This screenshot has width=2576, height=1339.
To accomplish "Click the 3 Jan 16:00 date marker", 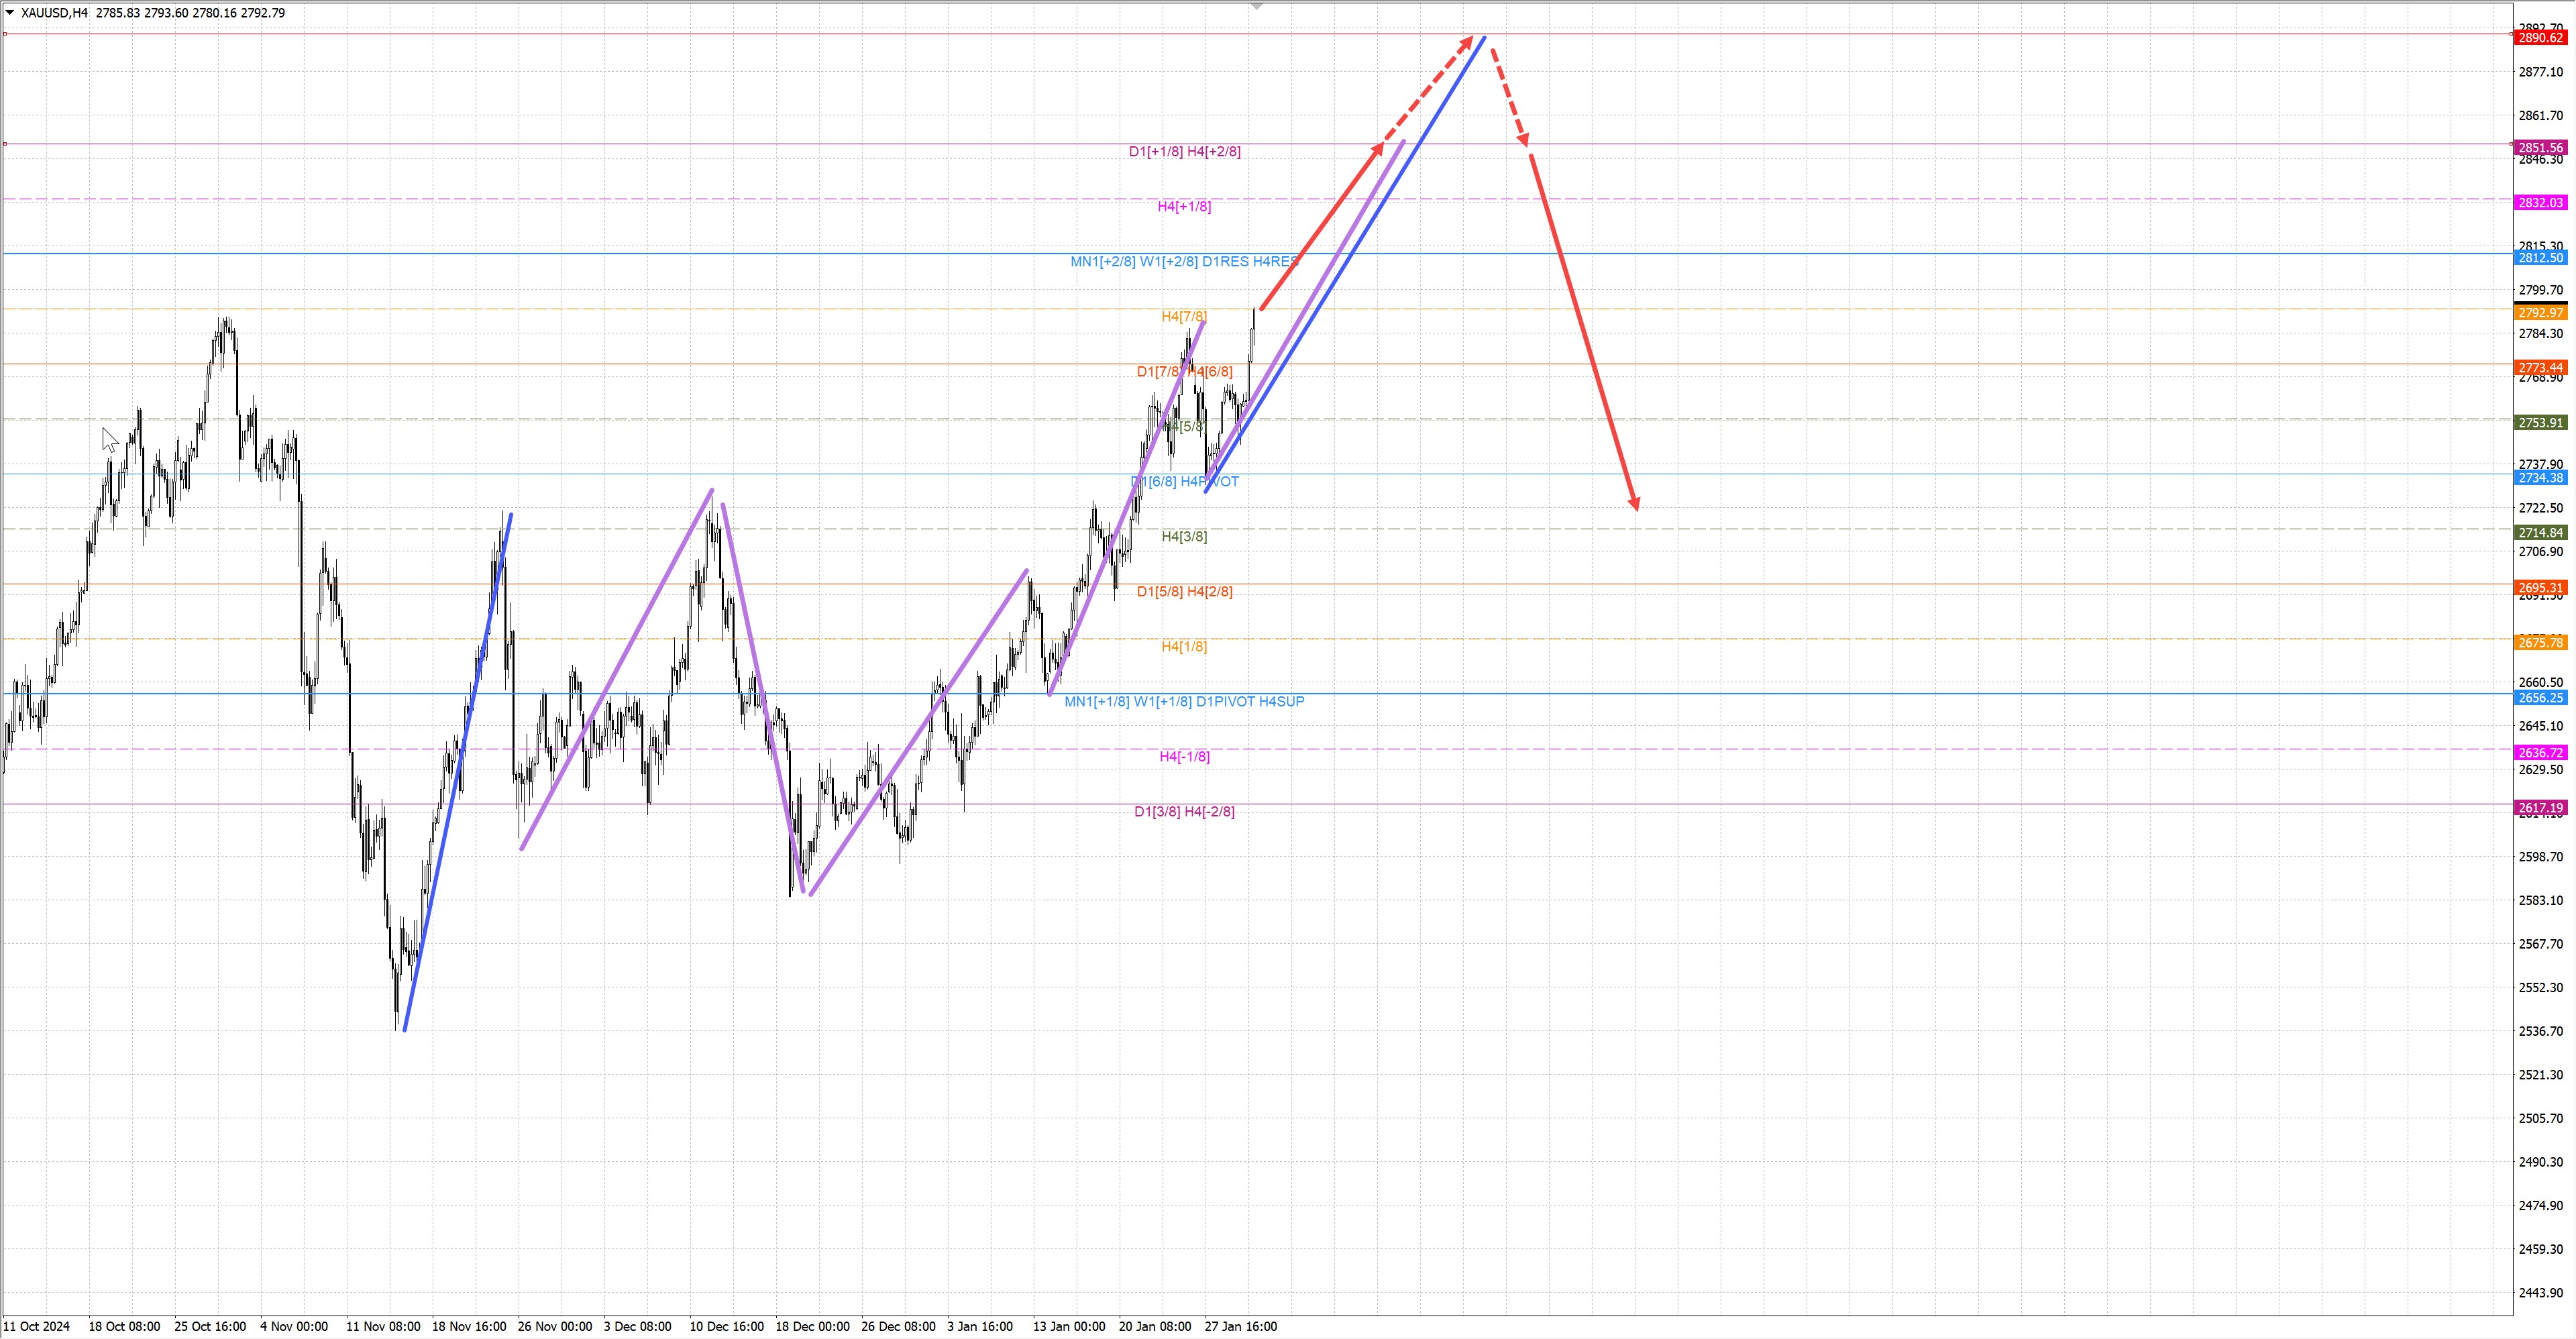I will [x=980, y=1327].
